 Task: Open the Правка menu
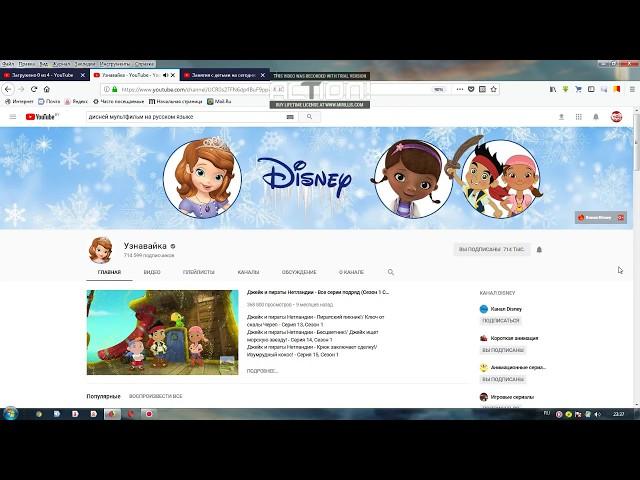pyautogui.click(x=27, y=64)
